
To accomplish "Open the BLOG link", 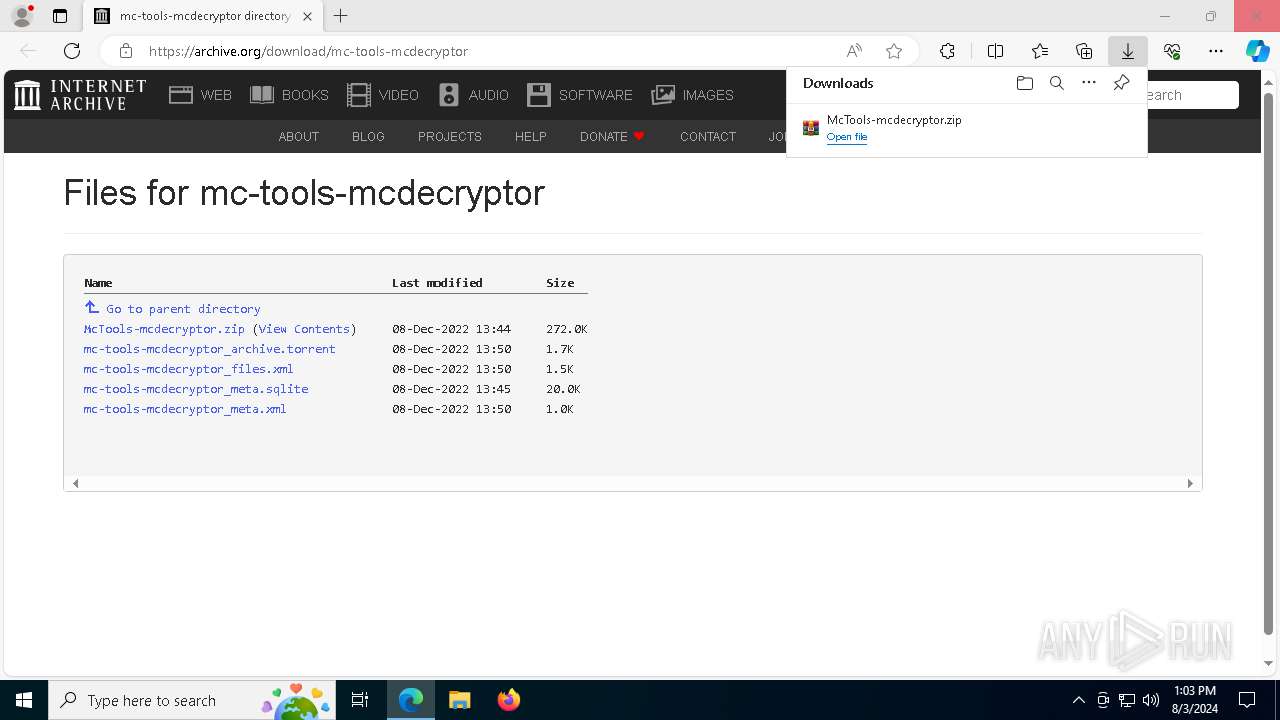I will coord(368,137).
